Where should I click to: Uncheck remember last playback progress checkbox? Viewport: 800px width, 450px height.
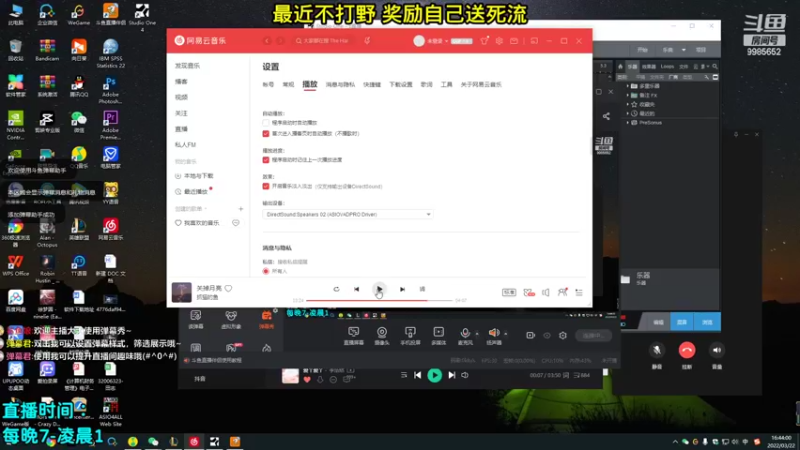(x=266, y=160)
